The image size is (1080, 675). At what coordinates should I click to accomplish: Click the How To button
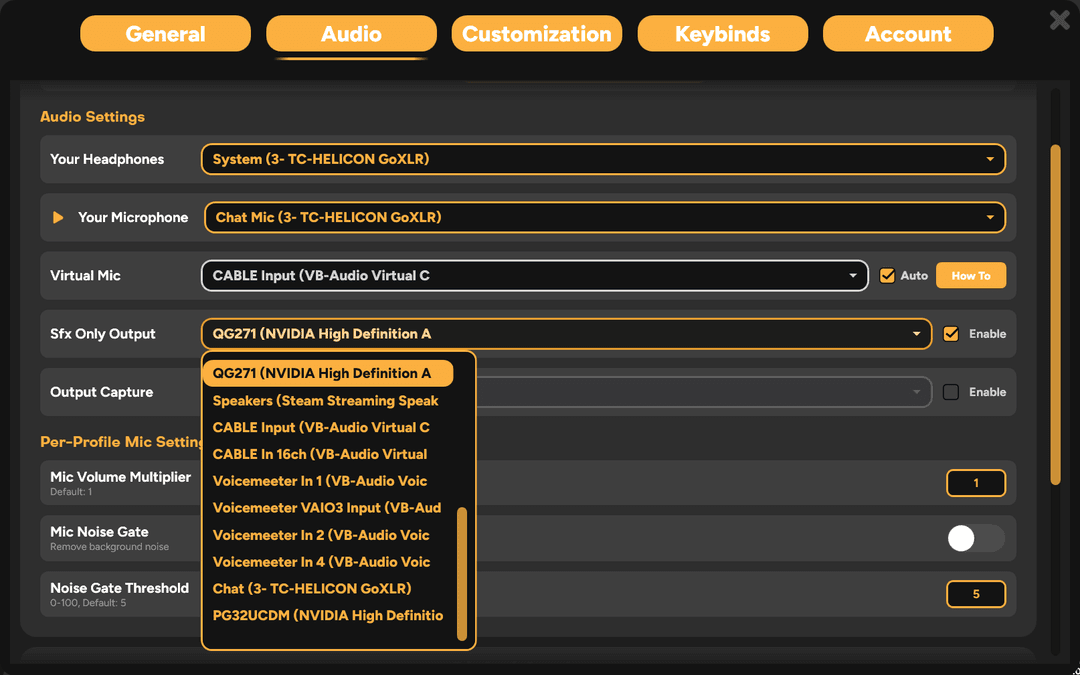click(970, 275)
